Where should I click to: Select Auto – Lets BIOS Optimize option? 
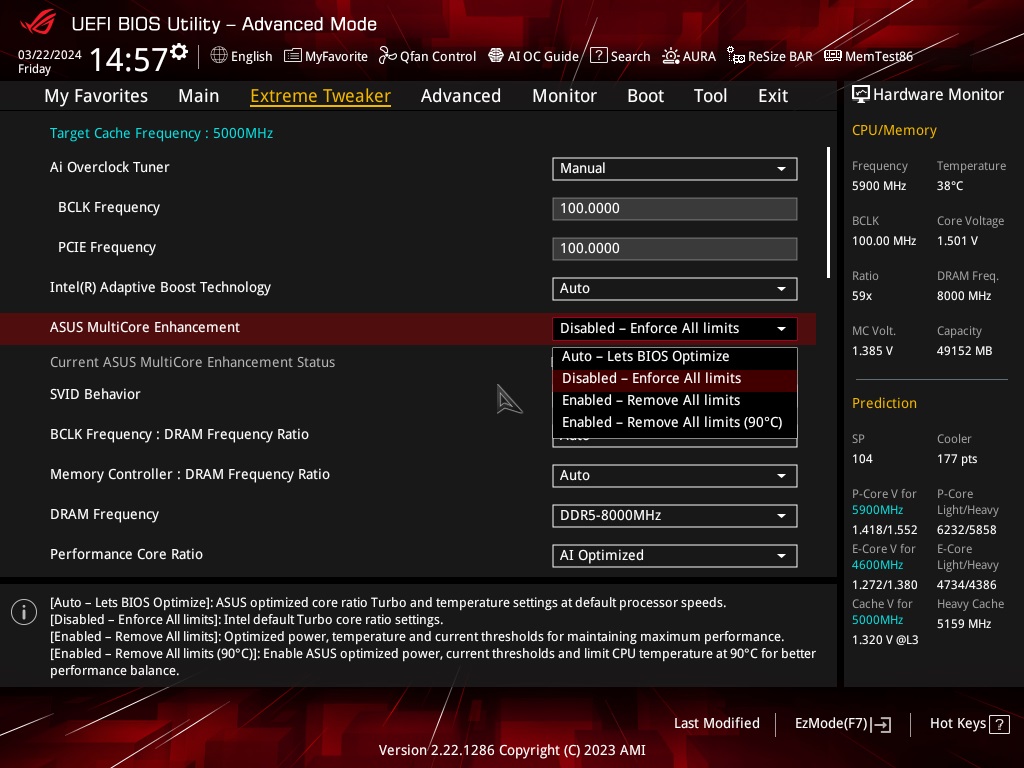[x=675, y=357]
